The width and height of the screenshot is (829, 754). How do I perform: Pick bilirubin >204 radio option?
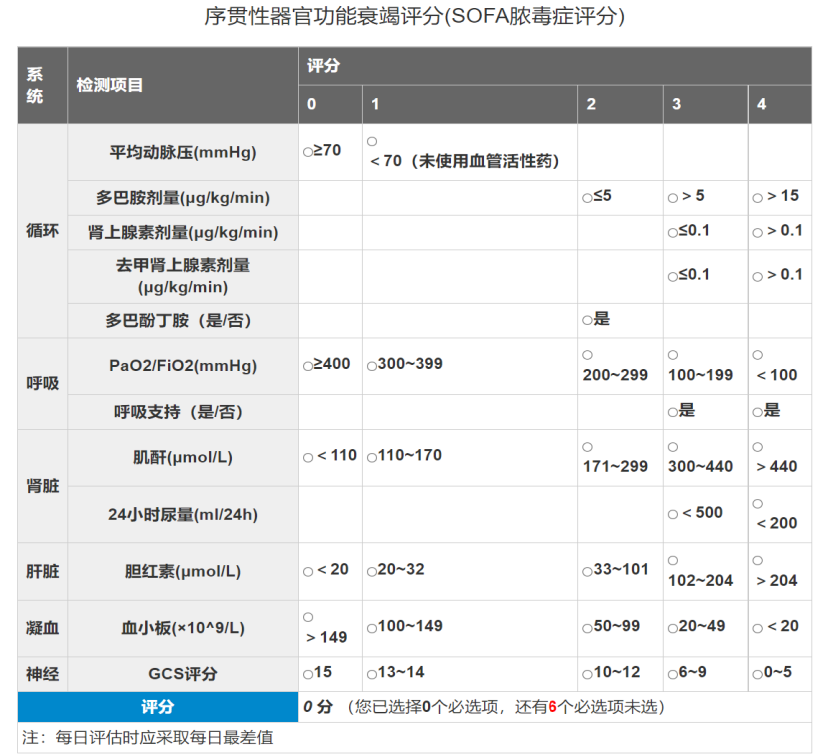click(x=758, y=560)
